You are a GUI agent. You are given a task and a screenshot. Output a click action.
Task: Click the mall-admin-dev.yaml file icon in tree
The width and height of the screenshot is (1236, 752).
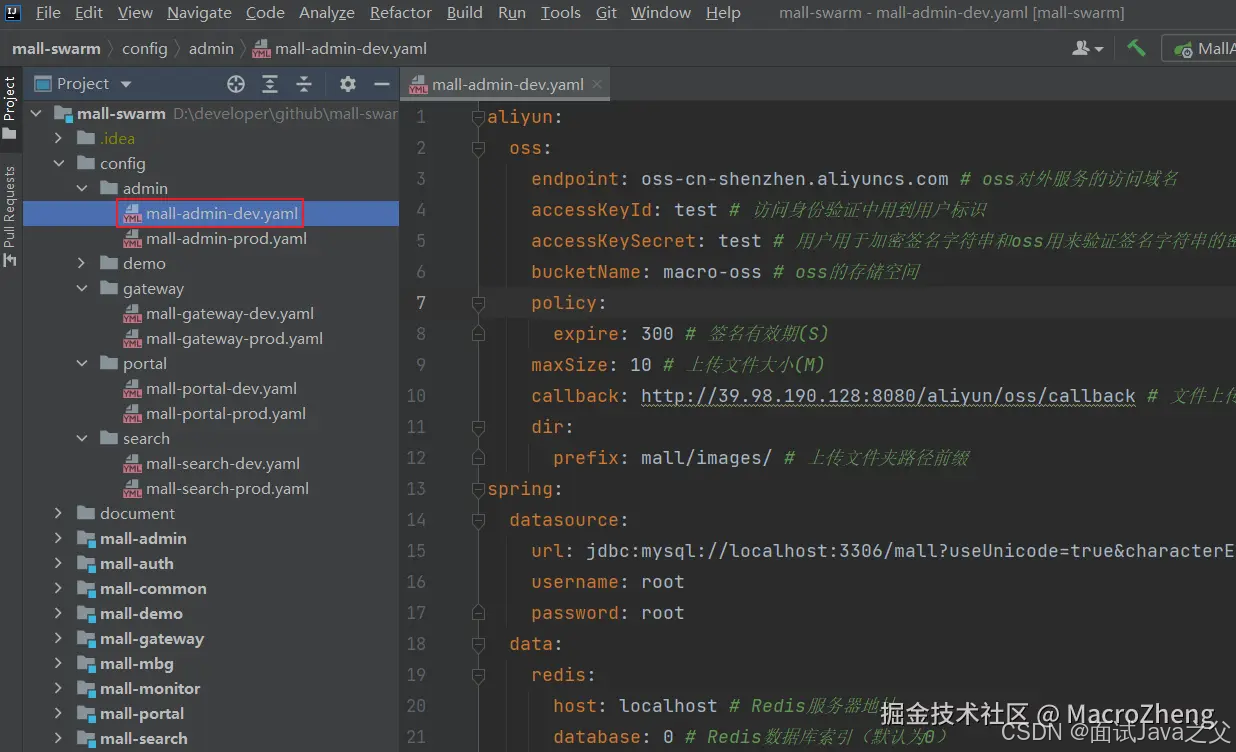(131, 213)
